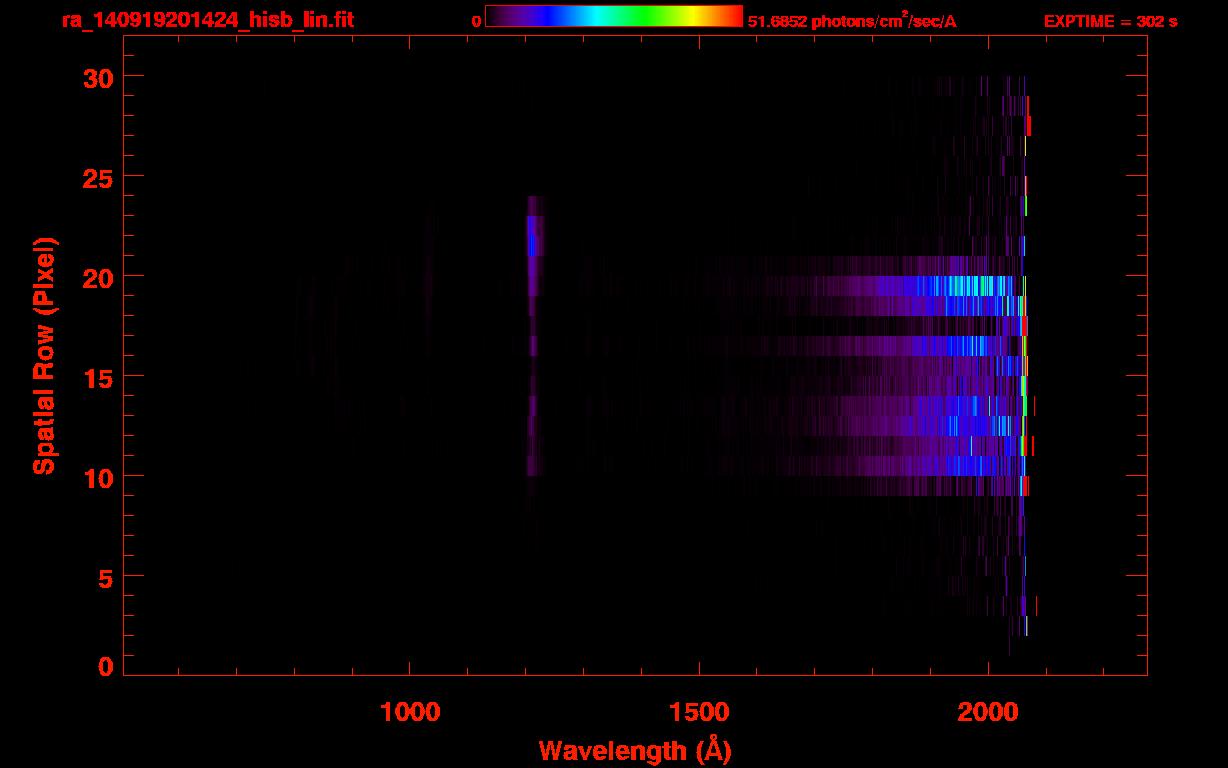
Task: Click the color bar minimum value 0
Action: click(476, 21)
